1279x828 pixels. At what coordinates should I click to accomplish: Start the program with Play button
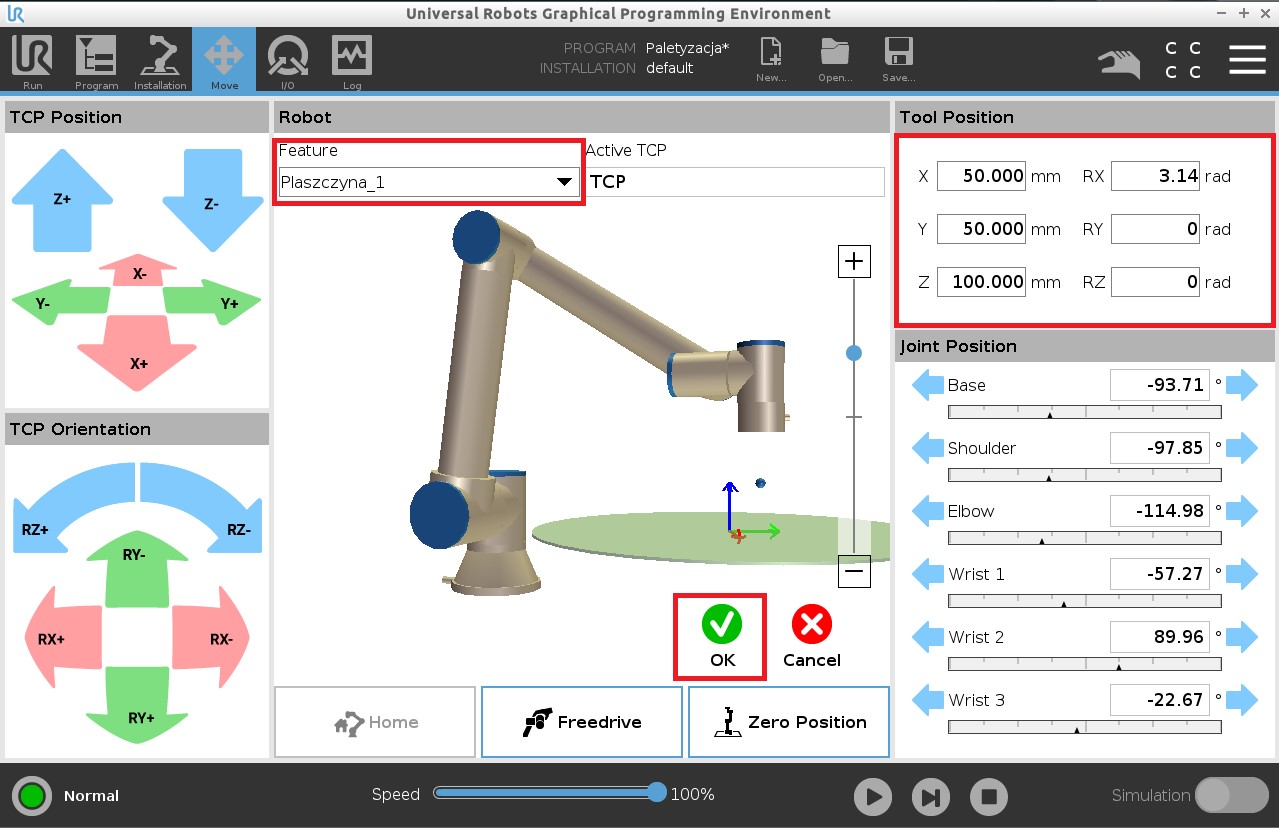point(873,797)
